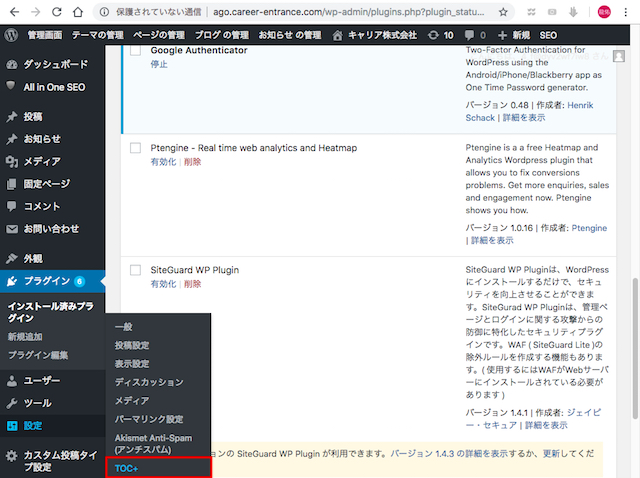Open ツール in the sidebar
Image resolution: width=640 pixels, height=478 pixels.
coord(37,403)
